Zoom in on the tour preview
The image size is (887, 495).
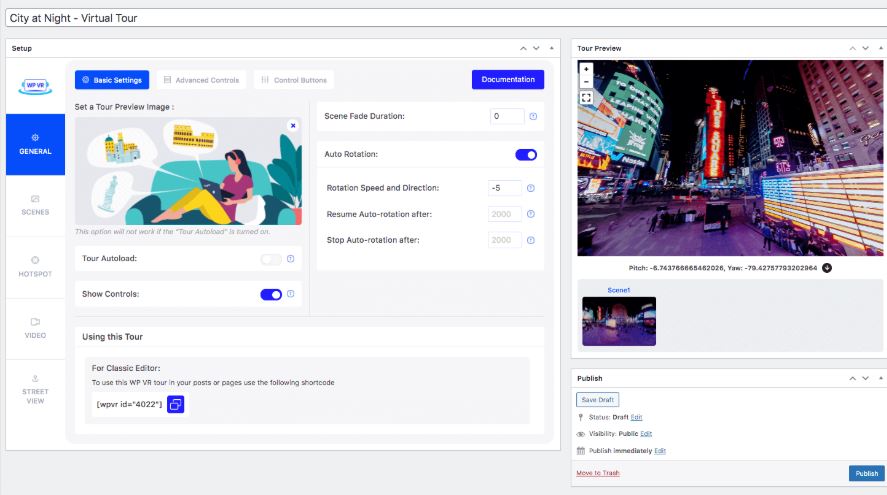[x=586, y=70]
